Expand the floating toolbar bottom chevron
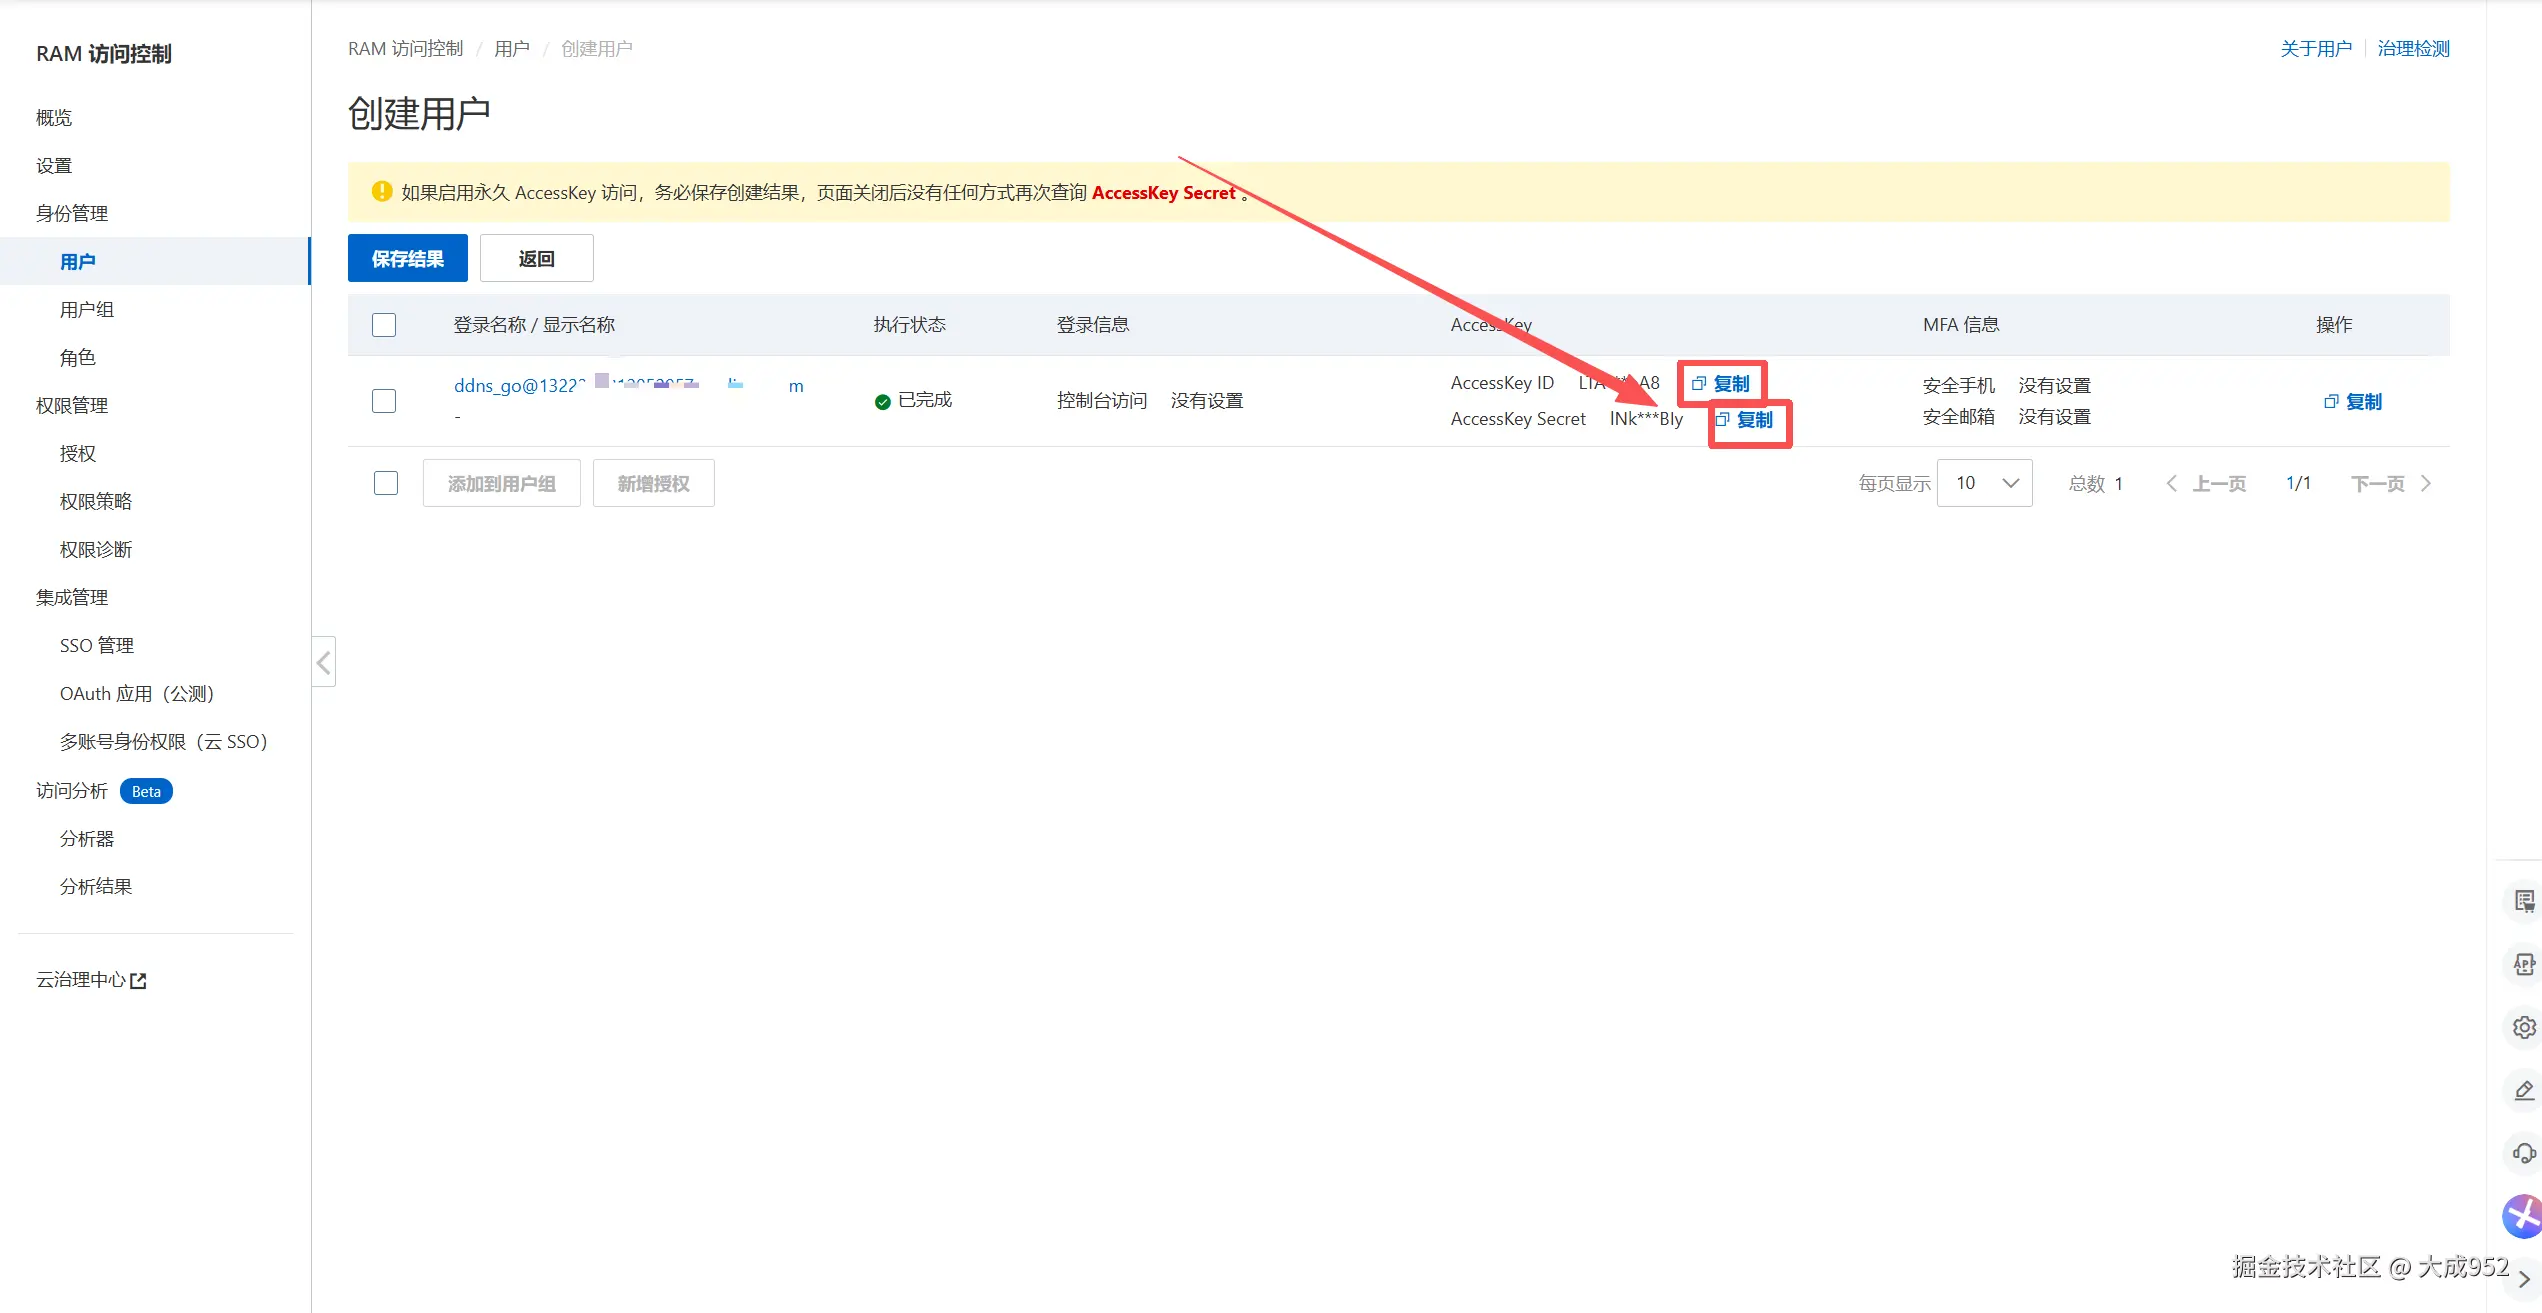This screenshot has height=1313, width=2542. point(2524,1279)
